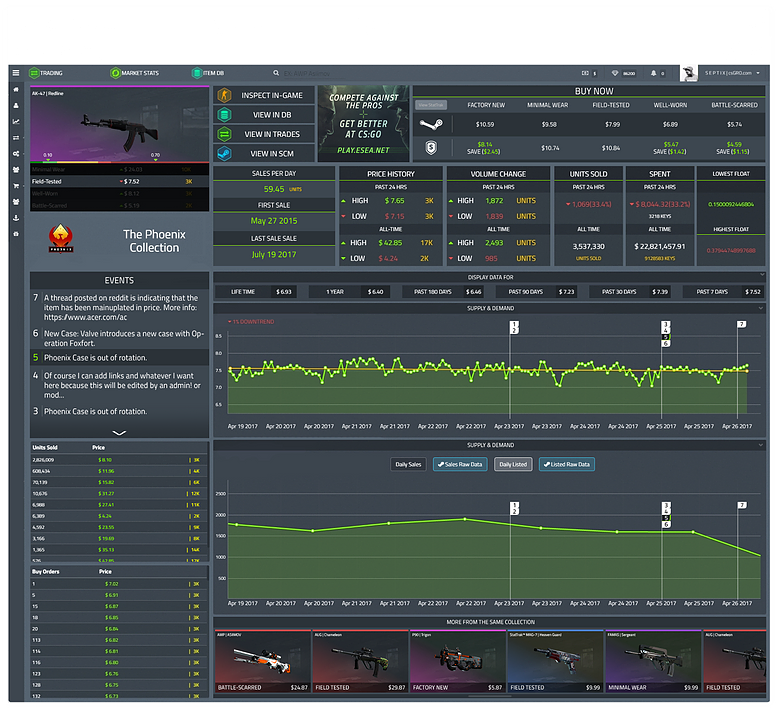The height and width of the screenshot is (711, 779).
Task: Click the shopping cart sidebar icon
Action: pos(16,186)
